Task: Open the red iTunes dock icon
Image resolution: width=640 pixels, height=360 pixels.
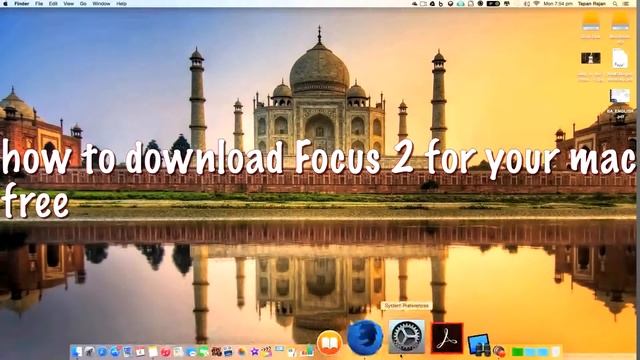Action: click(166, 351)
